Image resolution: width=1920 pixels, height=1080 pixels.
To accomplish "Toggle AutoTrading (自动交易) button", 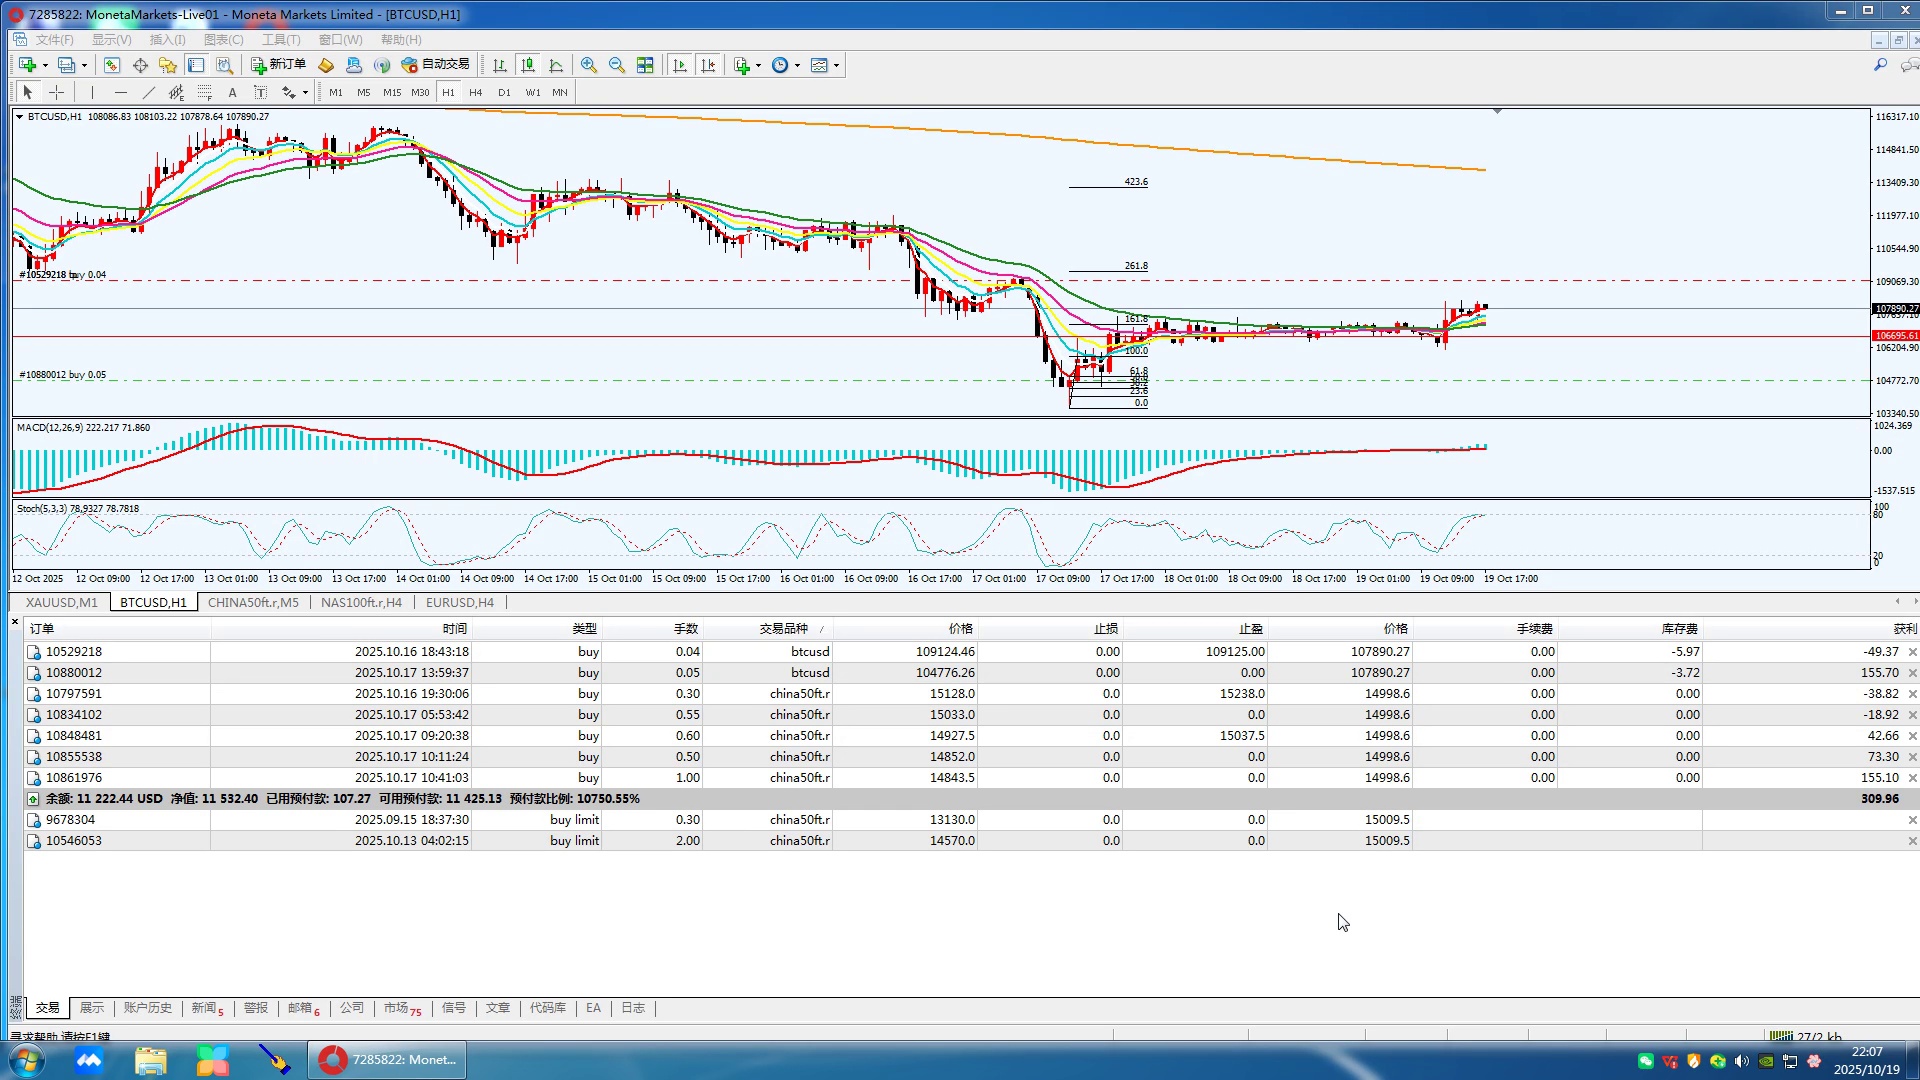I will 435,65.
